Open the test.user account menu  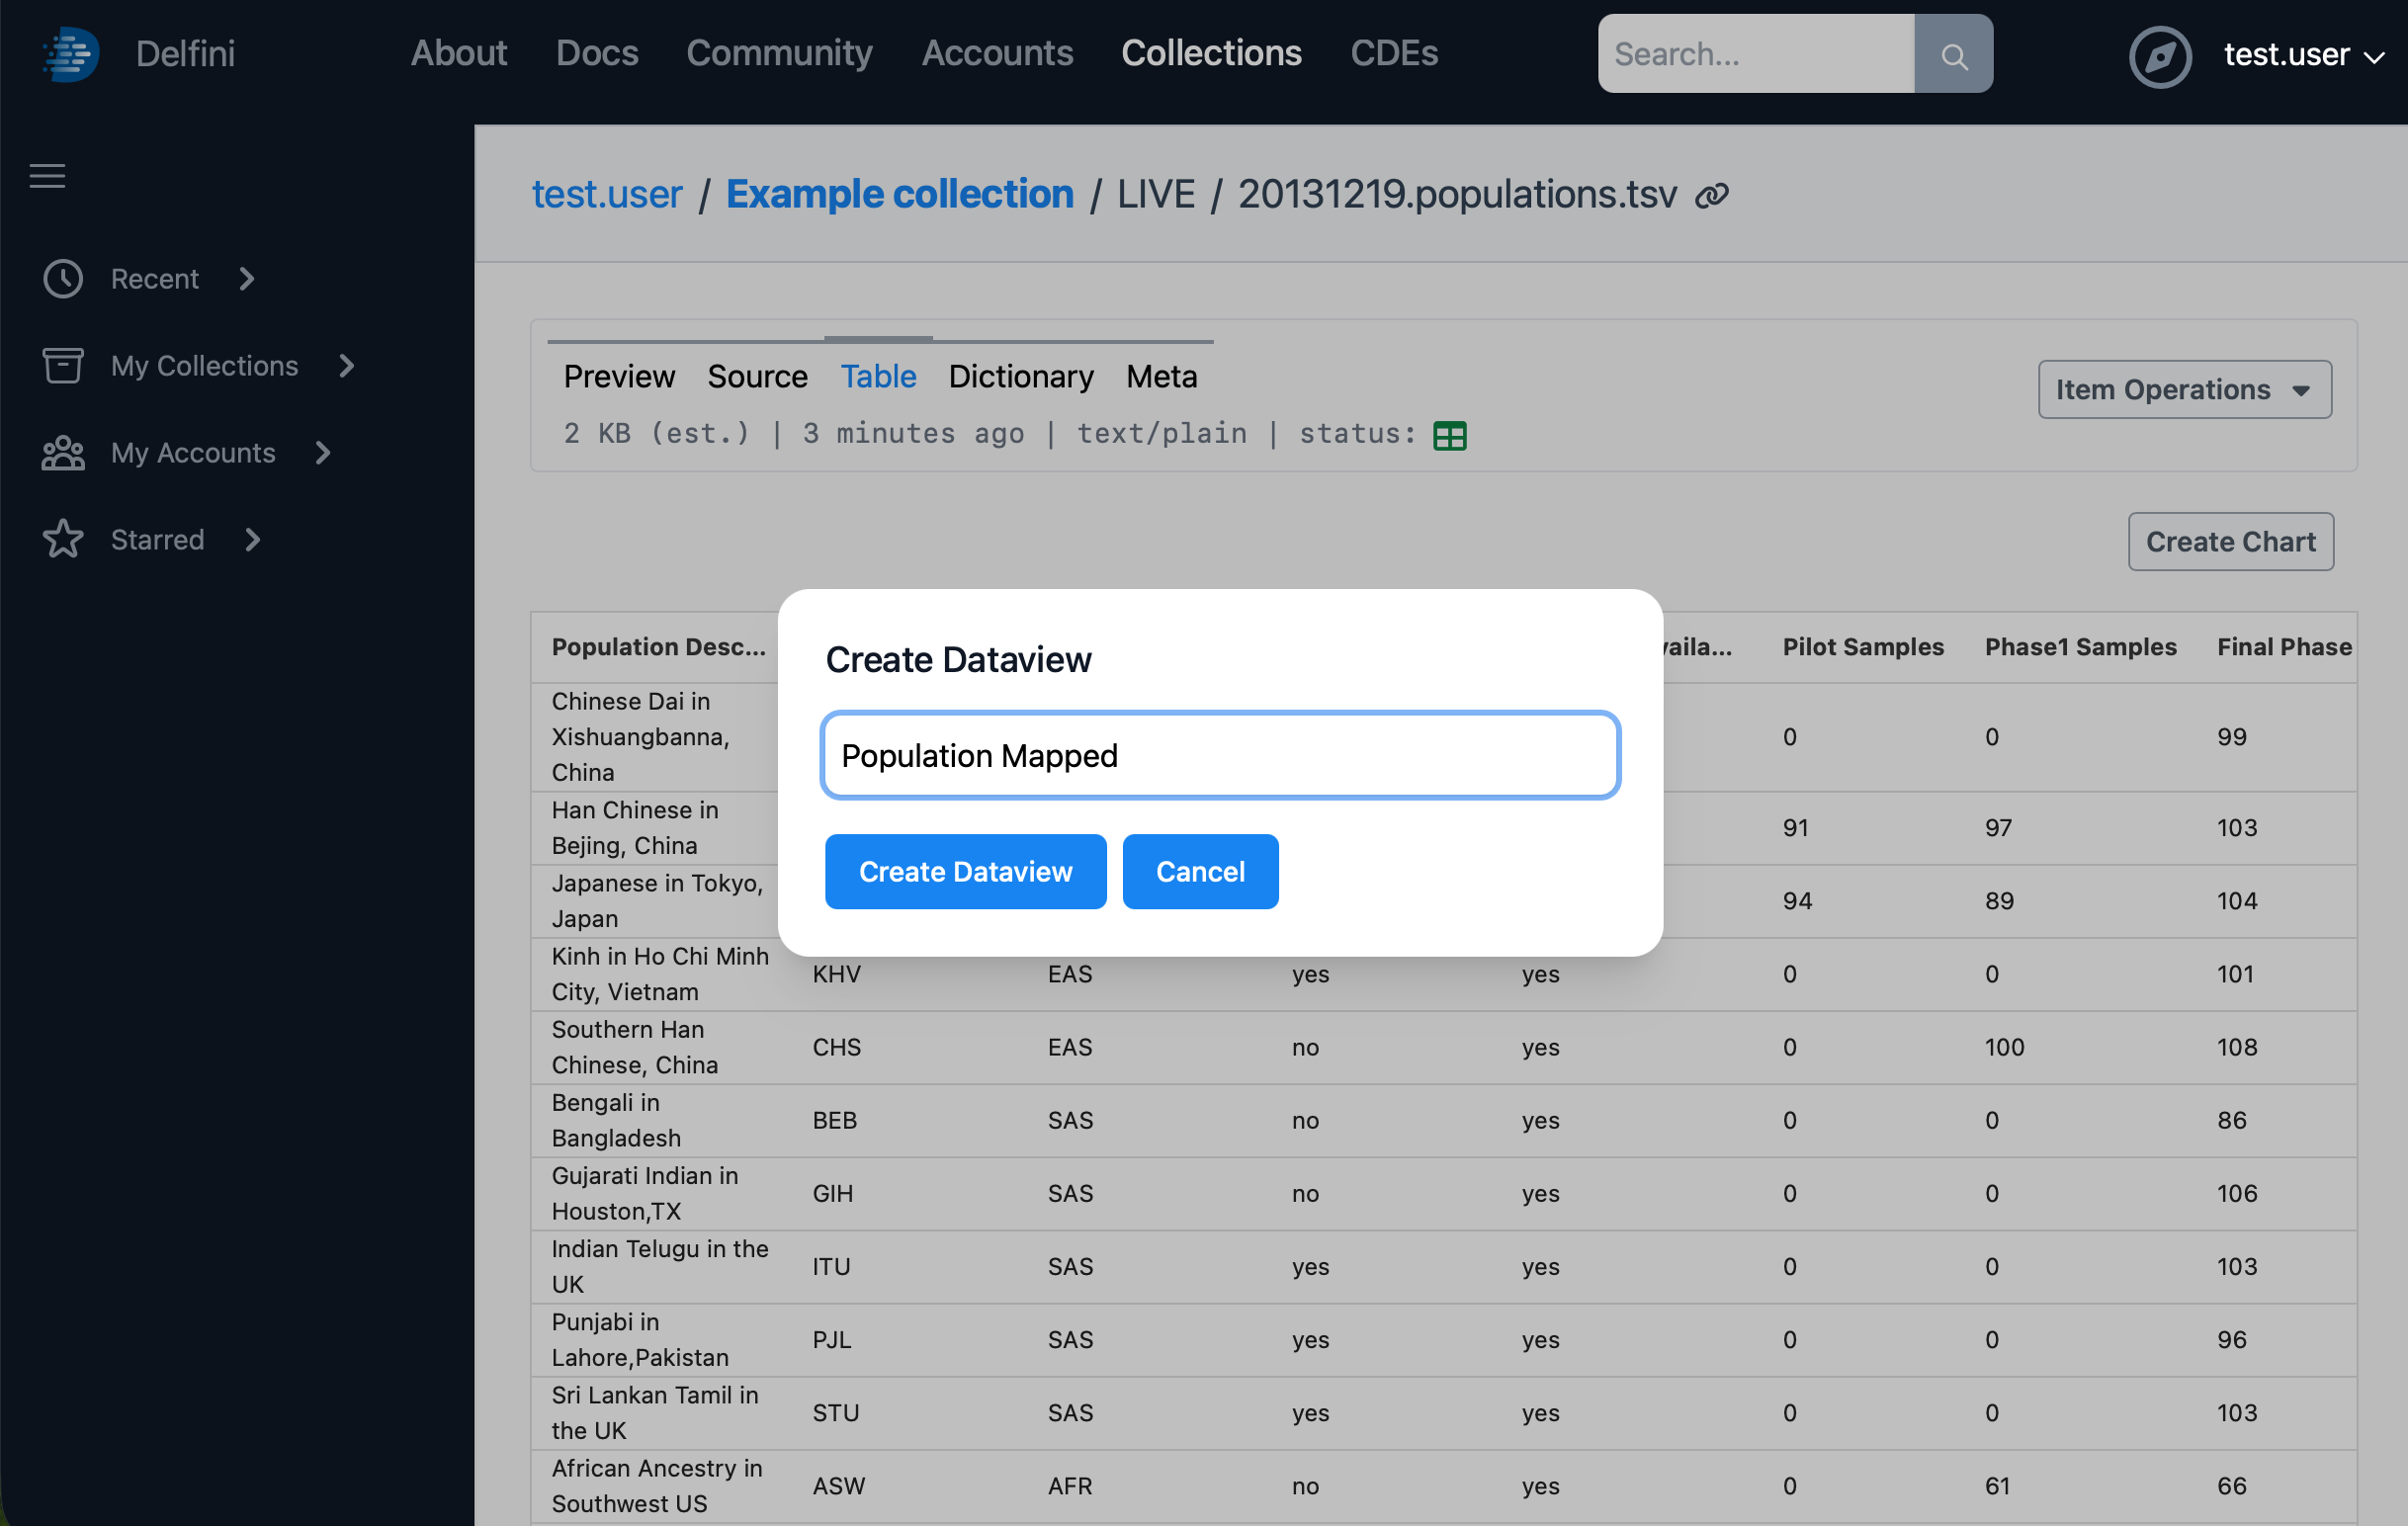[x=2302, y=55]
